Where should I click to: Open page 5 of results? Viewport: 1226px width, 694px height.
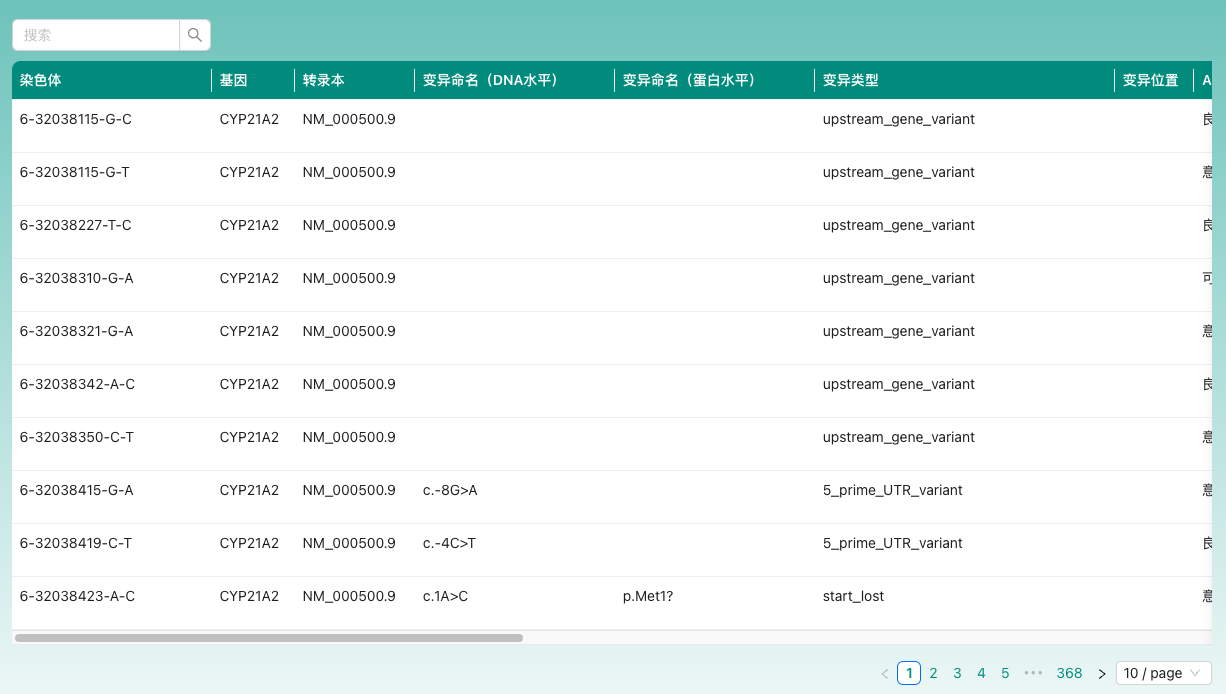[1005, 673]
